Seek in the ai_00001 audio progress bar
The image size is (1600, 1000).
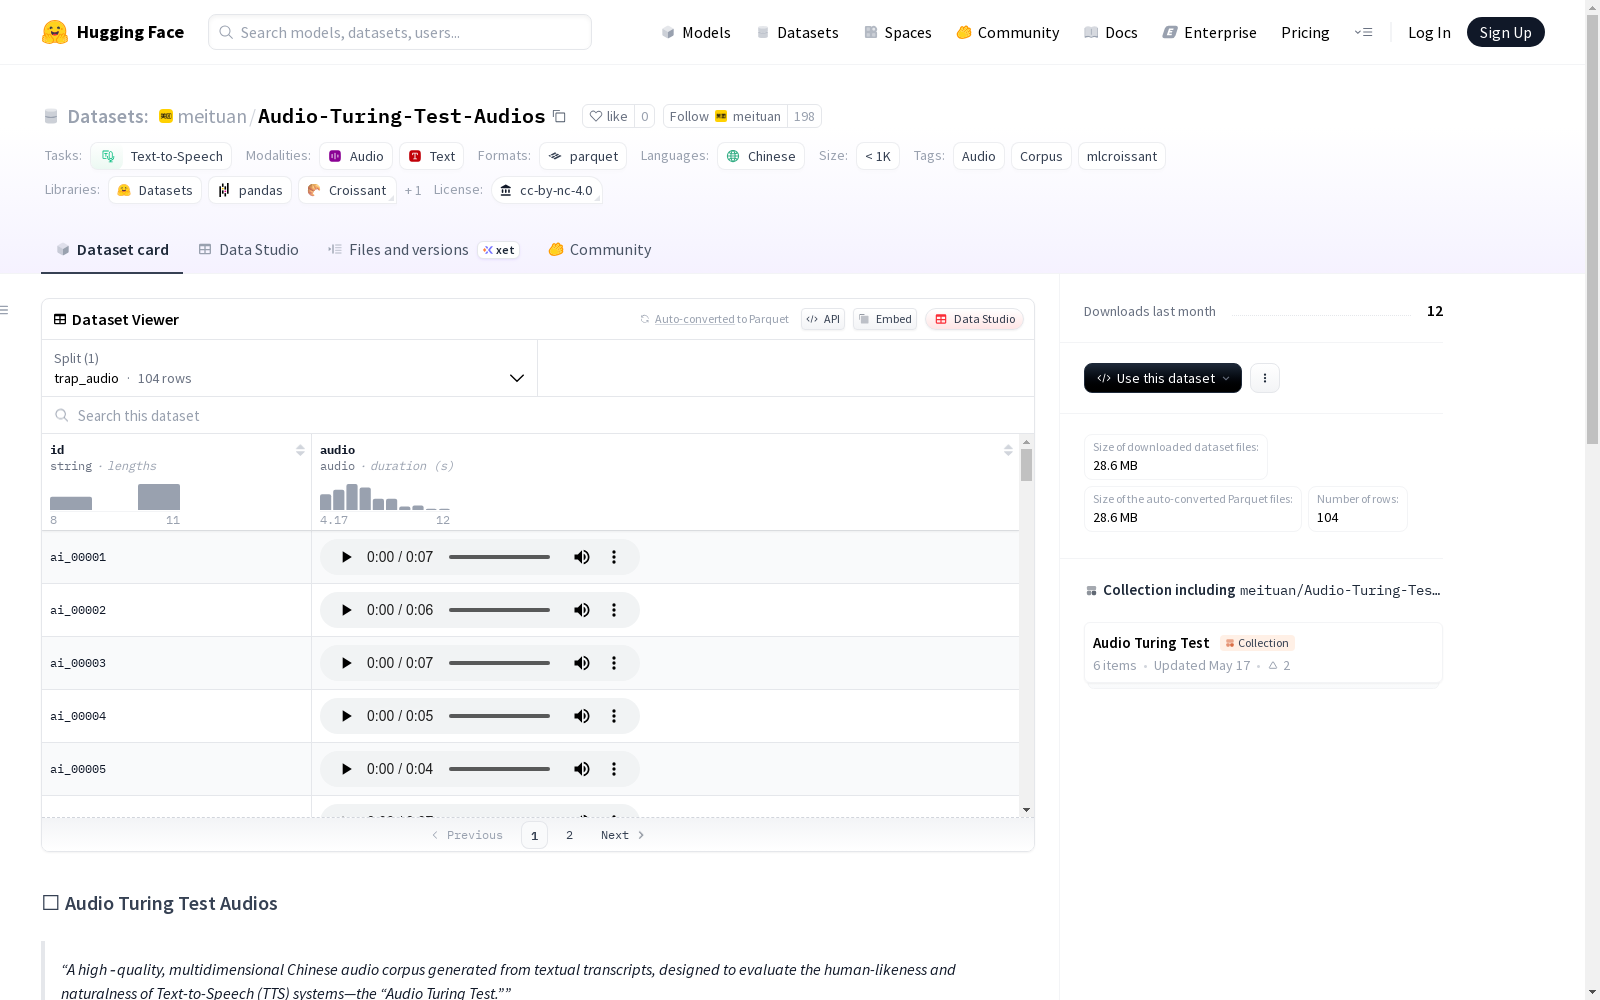coord(499,557)
